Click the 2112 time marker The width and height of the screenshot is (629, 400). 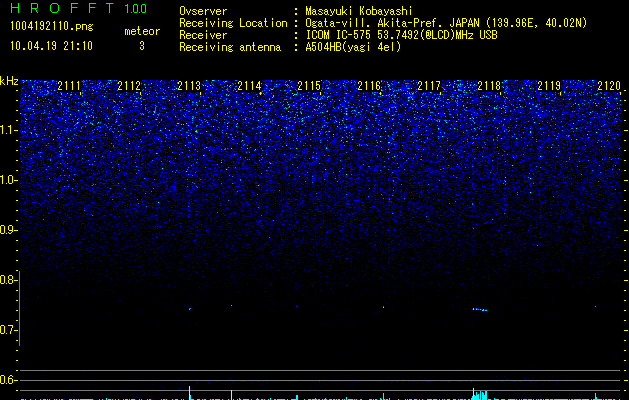tap(129, 86)
